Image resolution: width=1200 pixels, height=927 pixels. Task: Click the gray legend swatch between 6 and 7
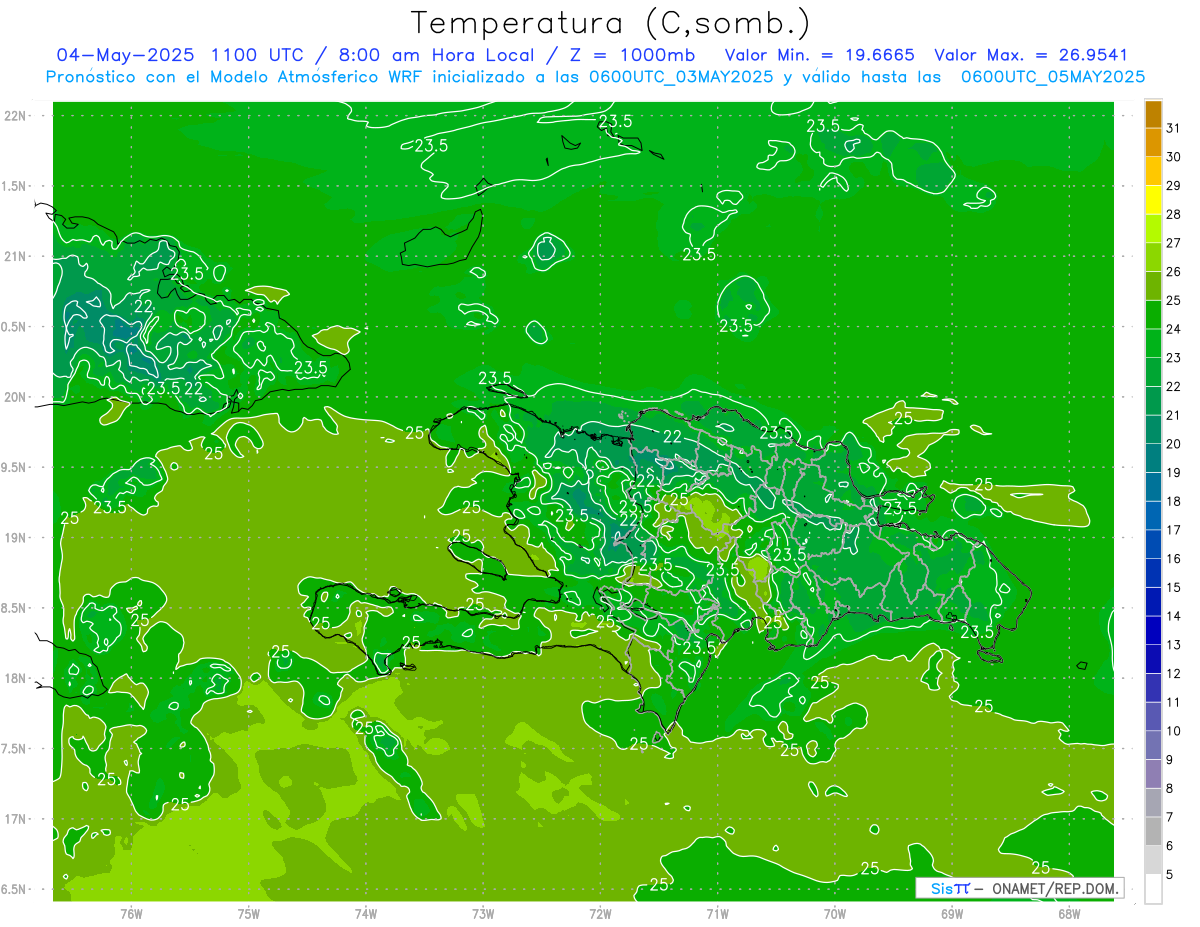pos(1153,831)
